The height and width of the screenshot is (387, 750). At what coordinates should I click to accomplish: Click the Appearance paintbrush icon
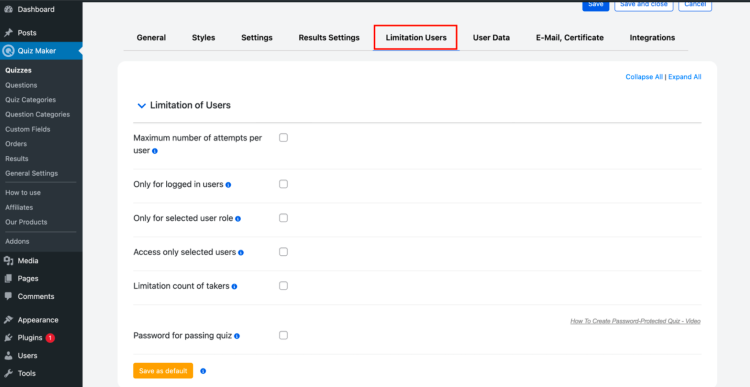(8, 320)
